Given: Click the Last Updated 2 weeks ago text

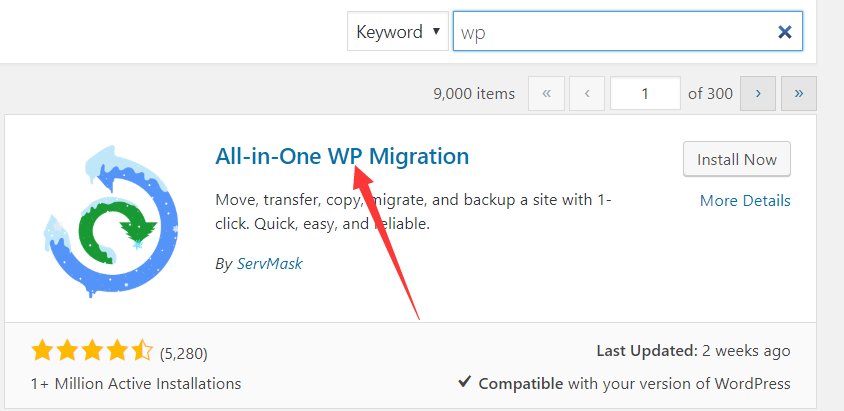Looking at the screenshot, I should (x=693, y=351).
